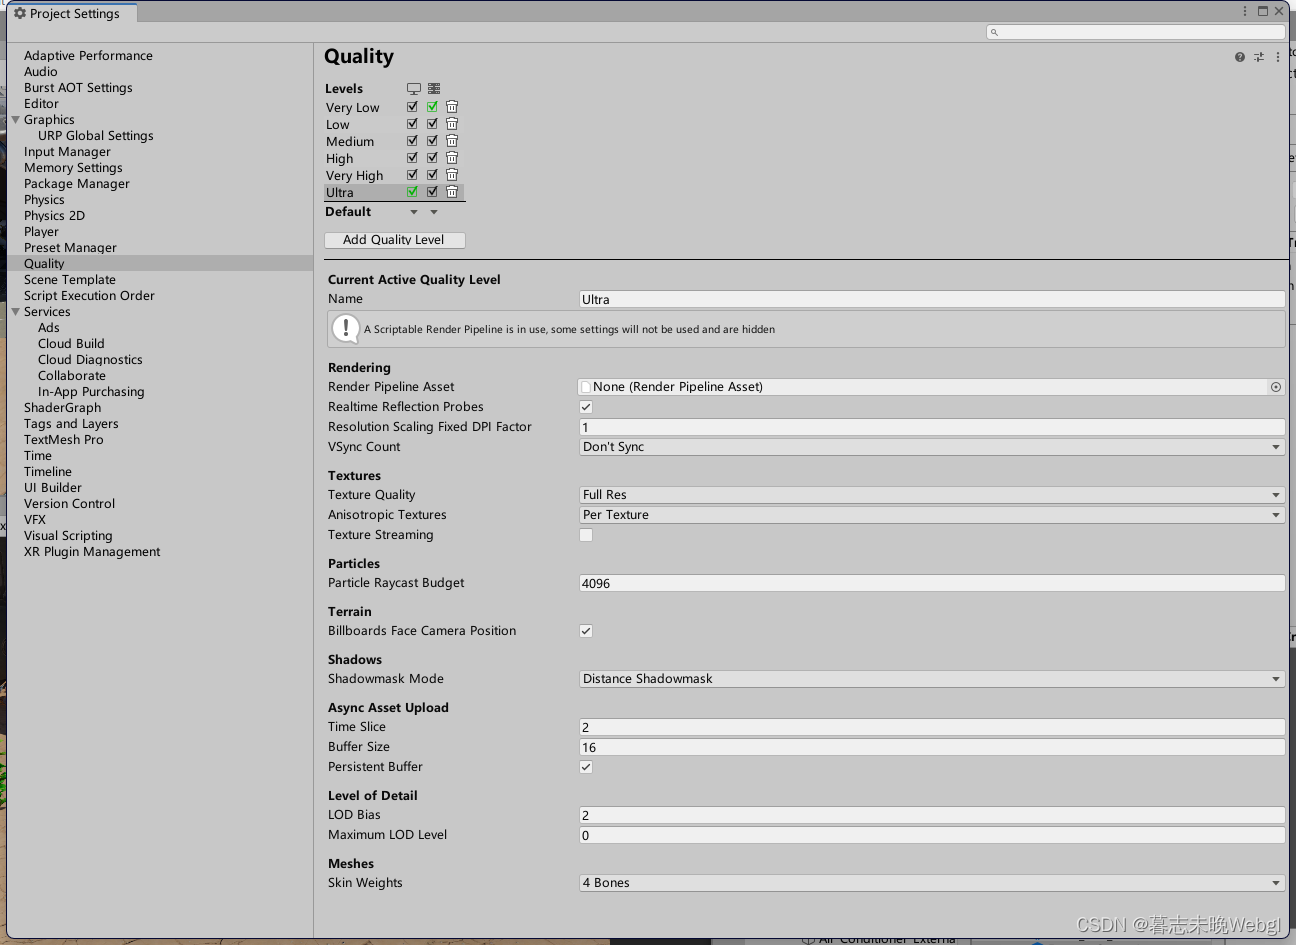Delete the Medium quality level
The image size is (1296, 945).
[452, 141]
